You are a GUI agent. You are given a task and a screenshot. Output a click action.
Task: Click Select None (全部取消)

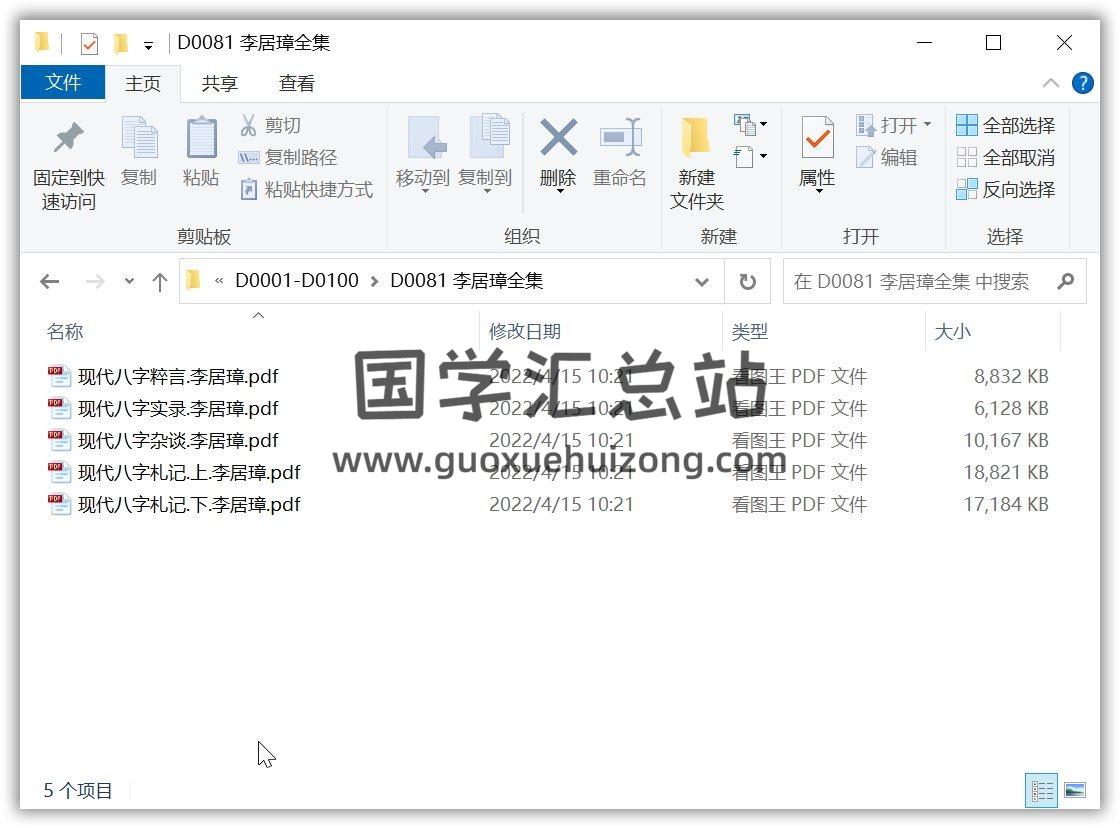1006,157
